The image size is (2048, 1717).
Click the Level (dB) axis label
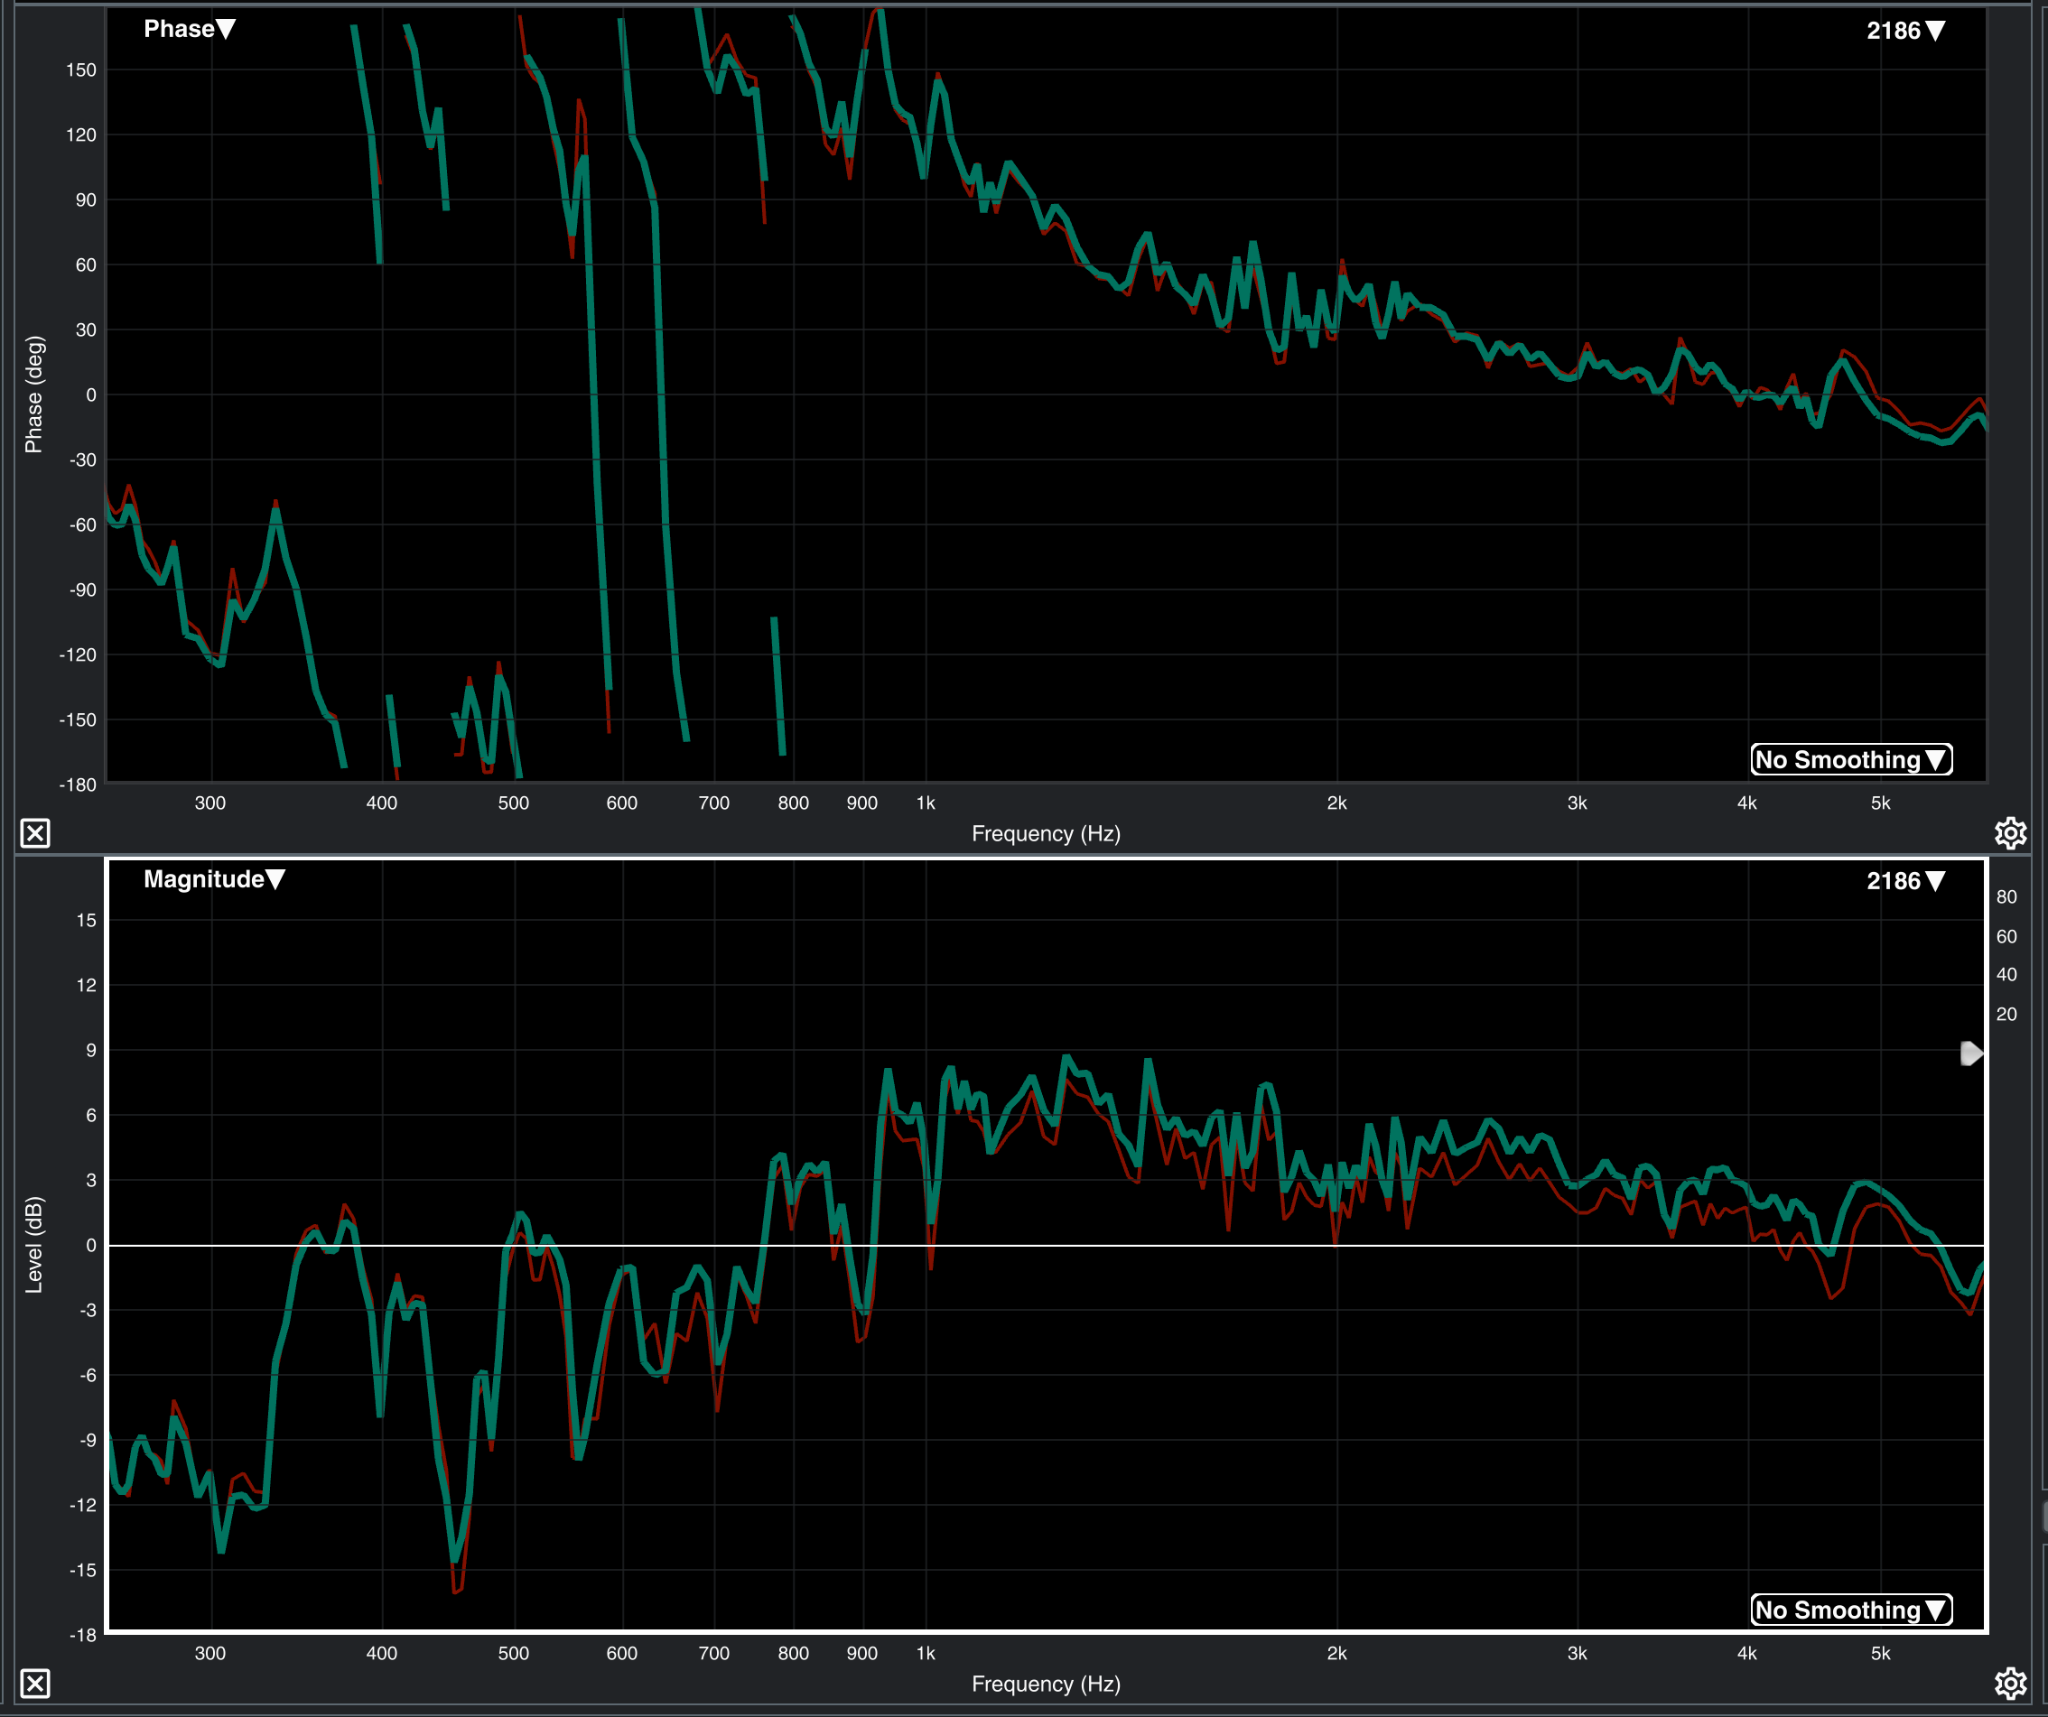click(34, 1245)
